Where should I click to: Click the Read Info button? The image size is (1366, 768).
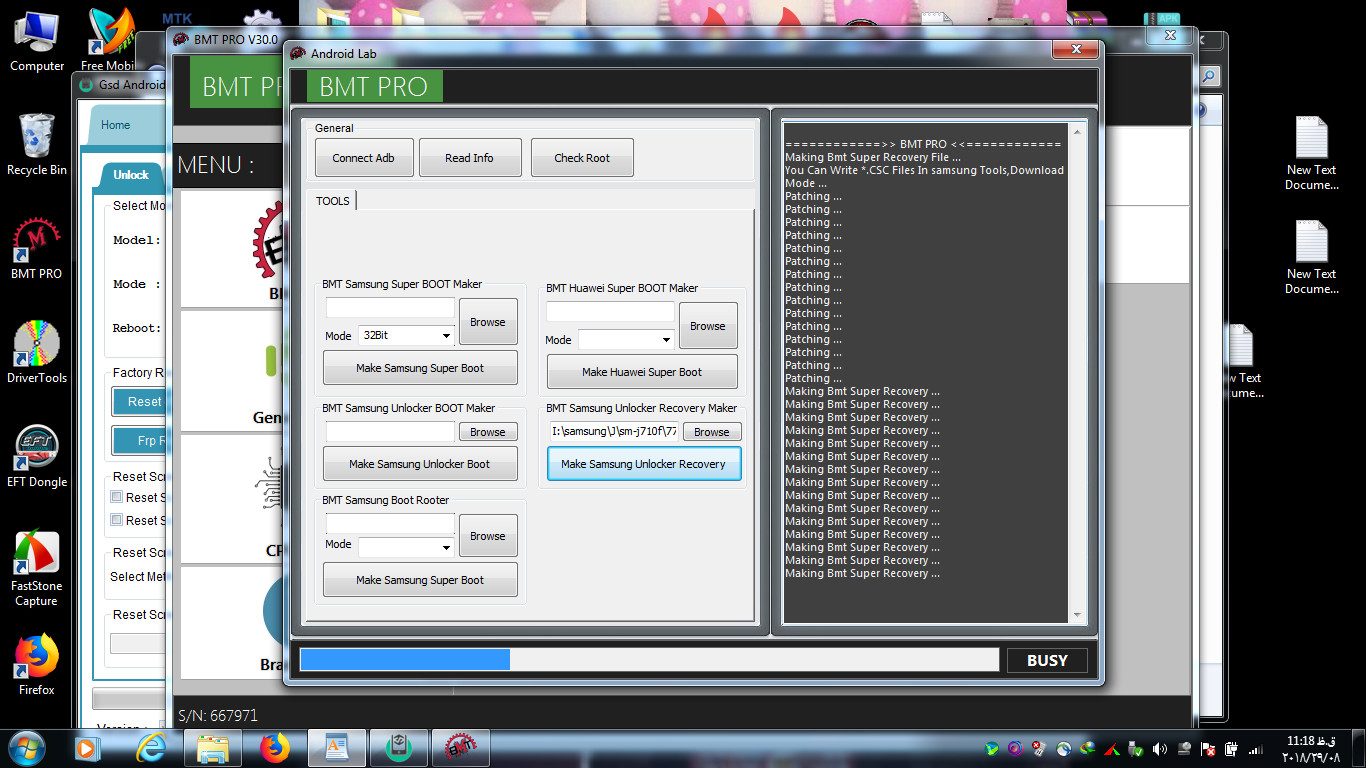pyautogui.click(x=469, y=158)
